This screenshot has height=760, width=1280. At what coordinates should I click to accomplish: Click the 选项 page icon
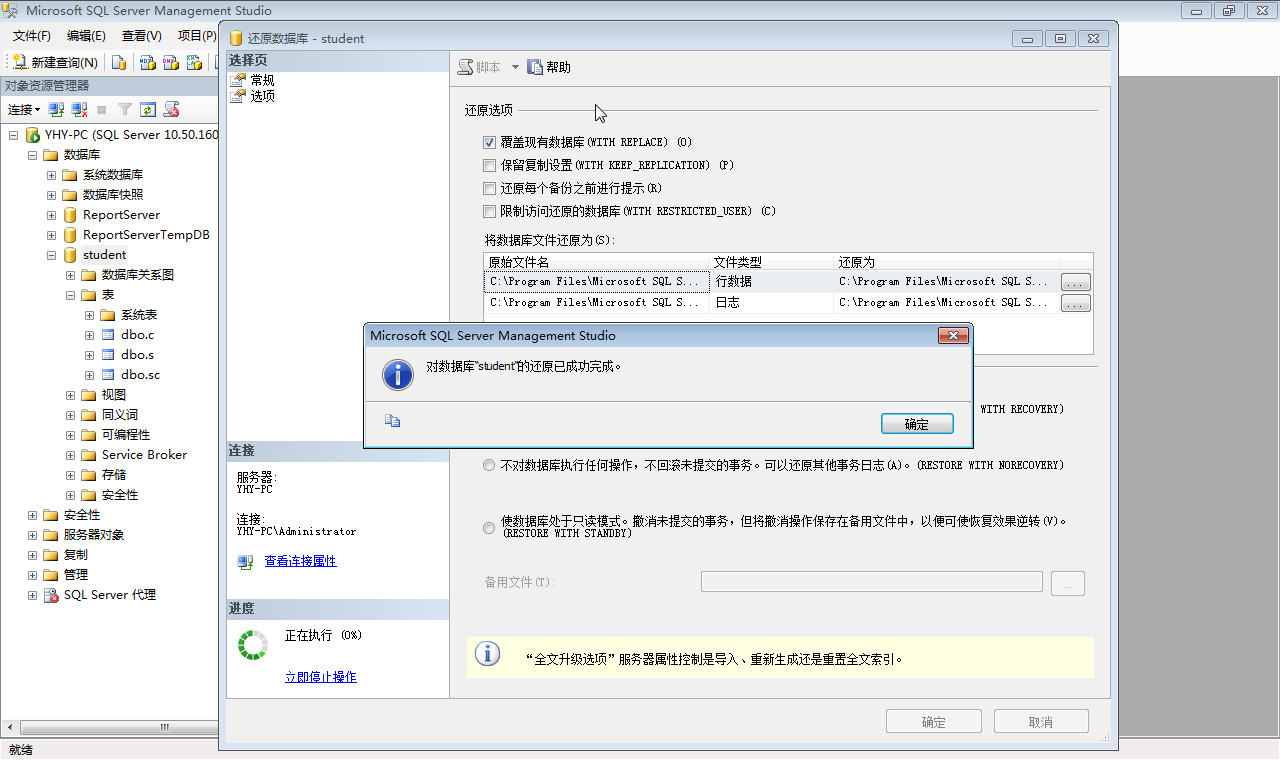click(x=238, y=96)
